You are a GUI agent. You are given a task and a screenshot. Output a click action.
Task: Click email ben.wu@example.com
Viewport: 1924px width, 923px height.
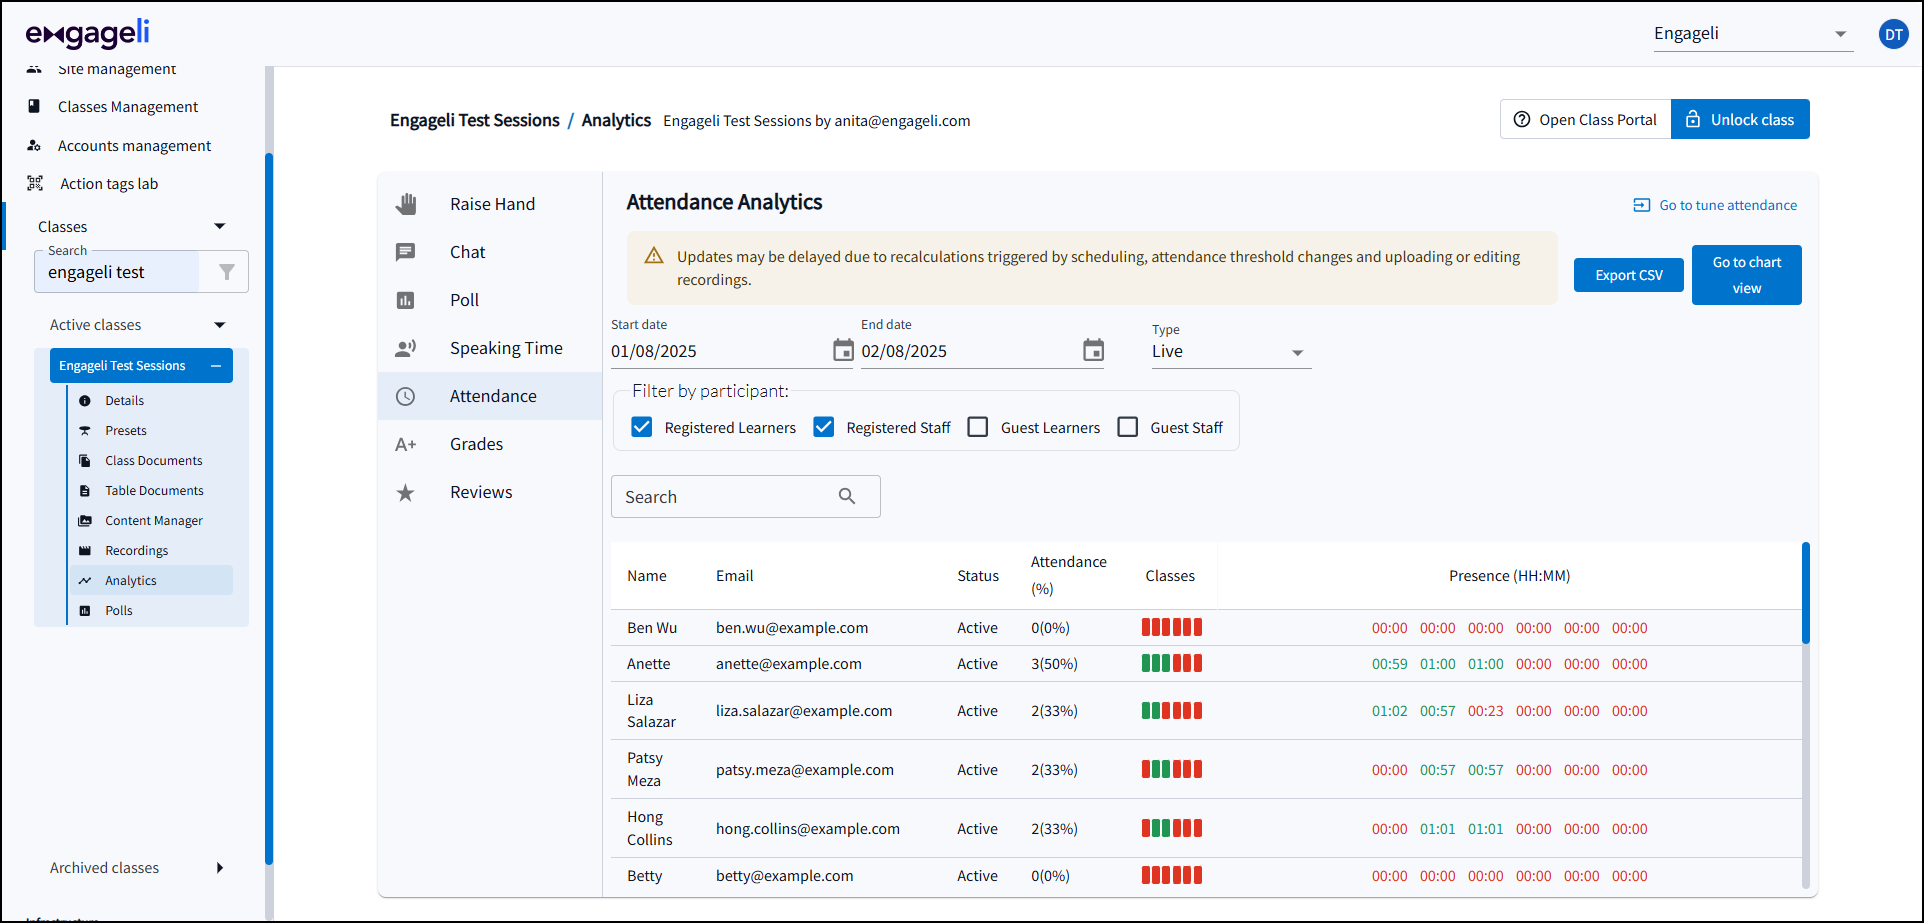point(792,628)
